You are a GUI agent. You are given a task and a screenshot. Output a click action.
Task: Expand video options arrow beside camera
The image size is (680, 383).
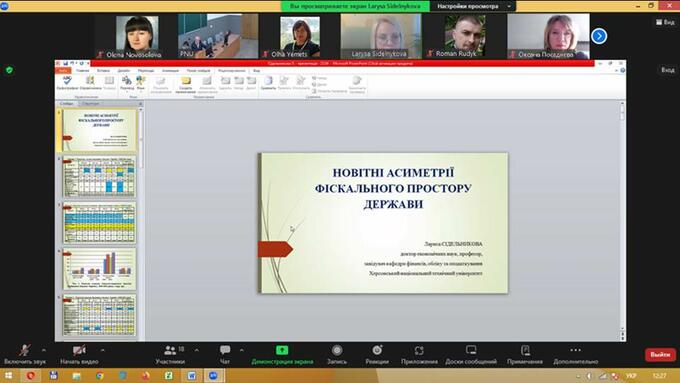102,350
